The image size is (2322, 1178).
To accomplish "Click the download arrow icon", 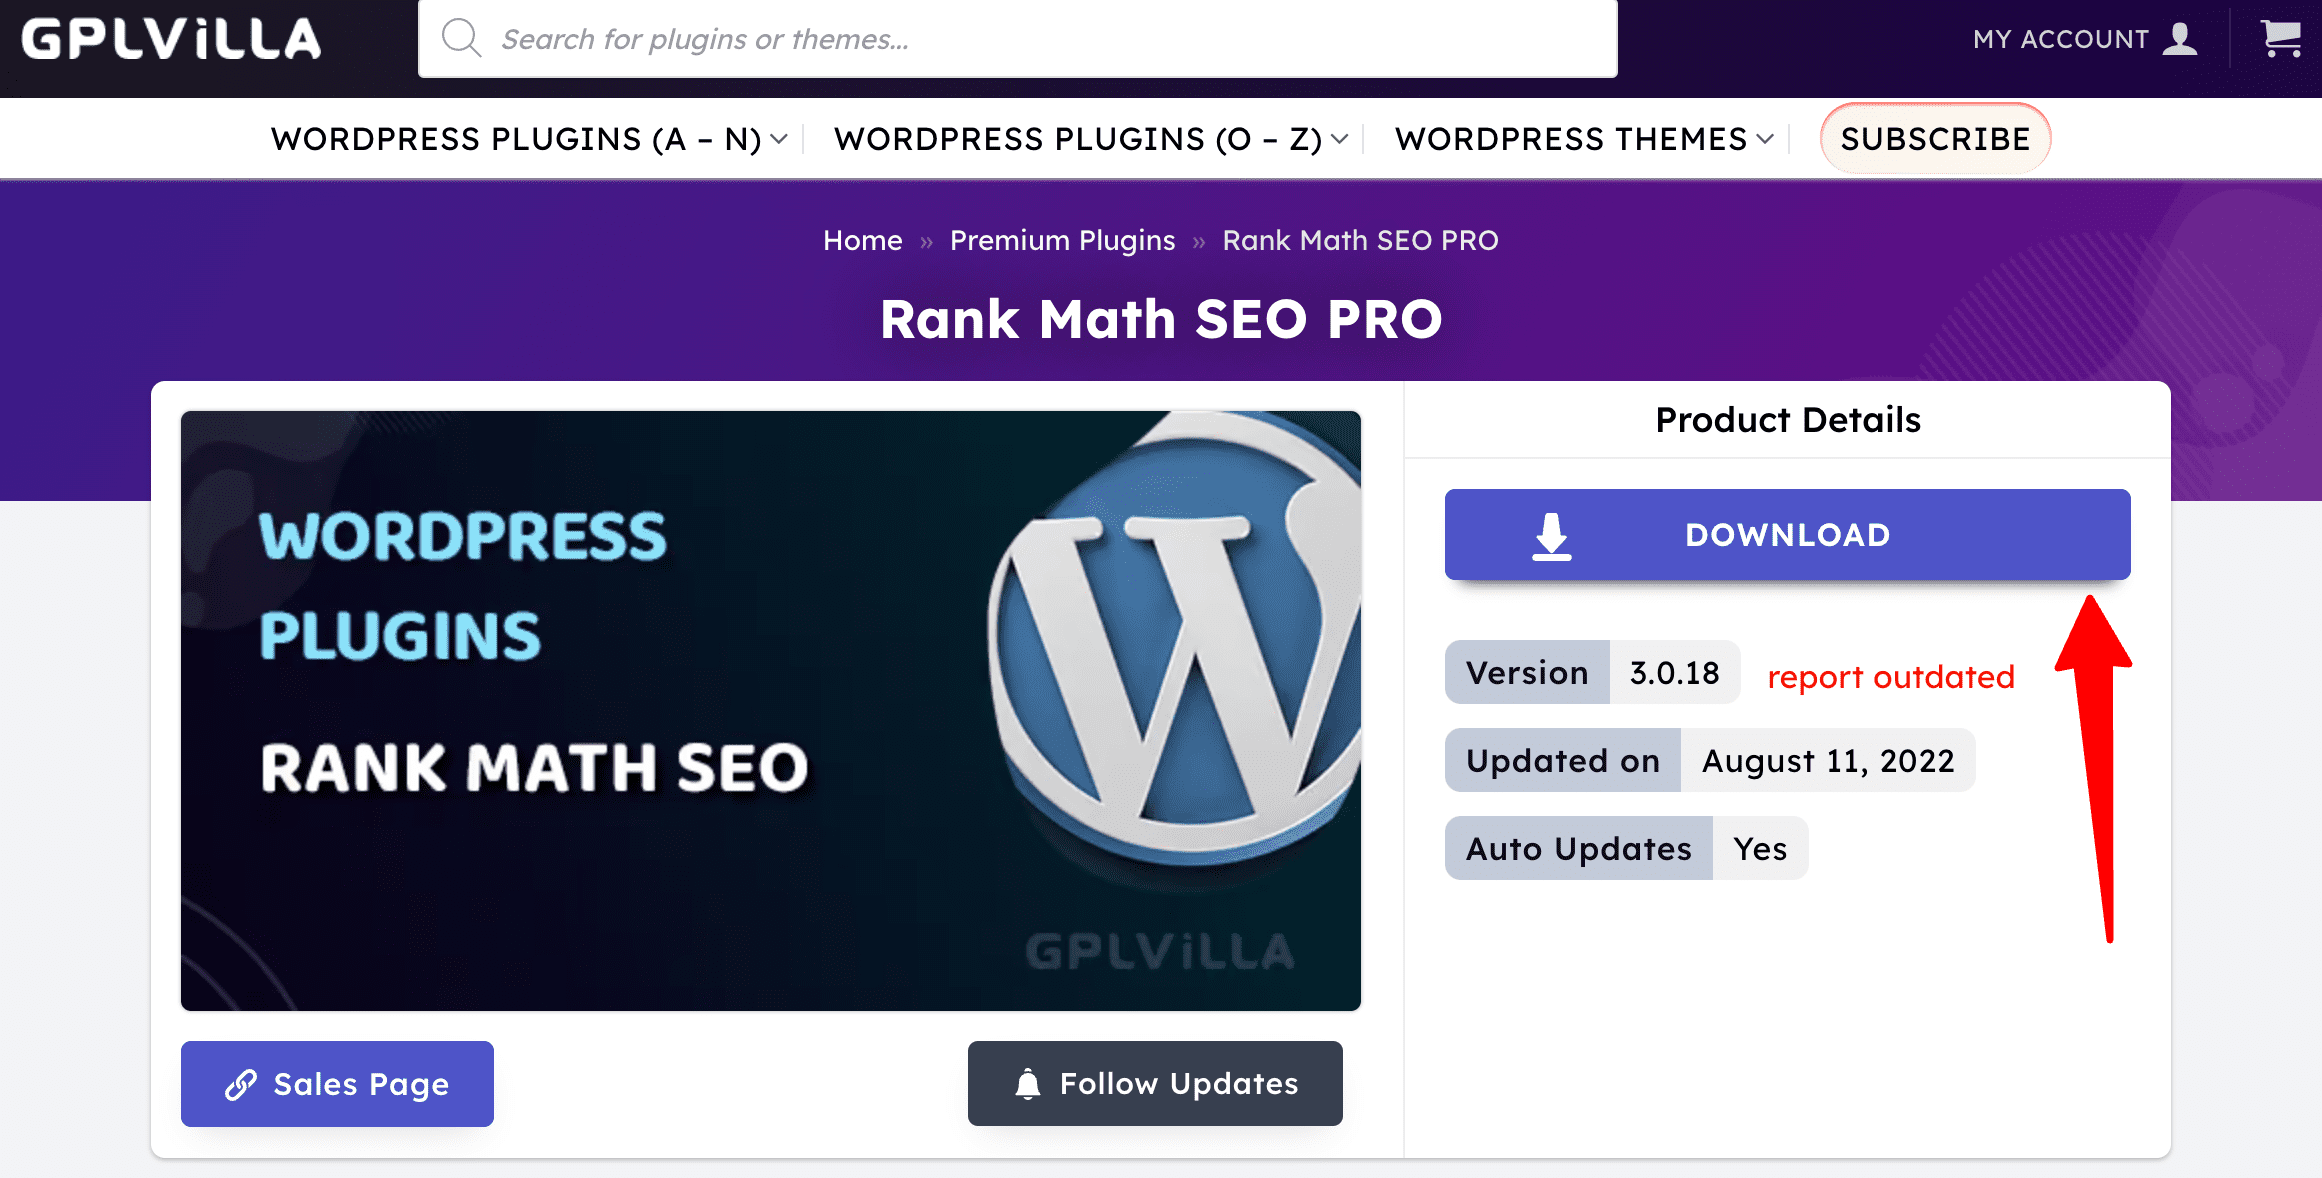I will click(1551, 536).
